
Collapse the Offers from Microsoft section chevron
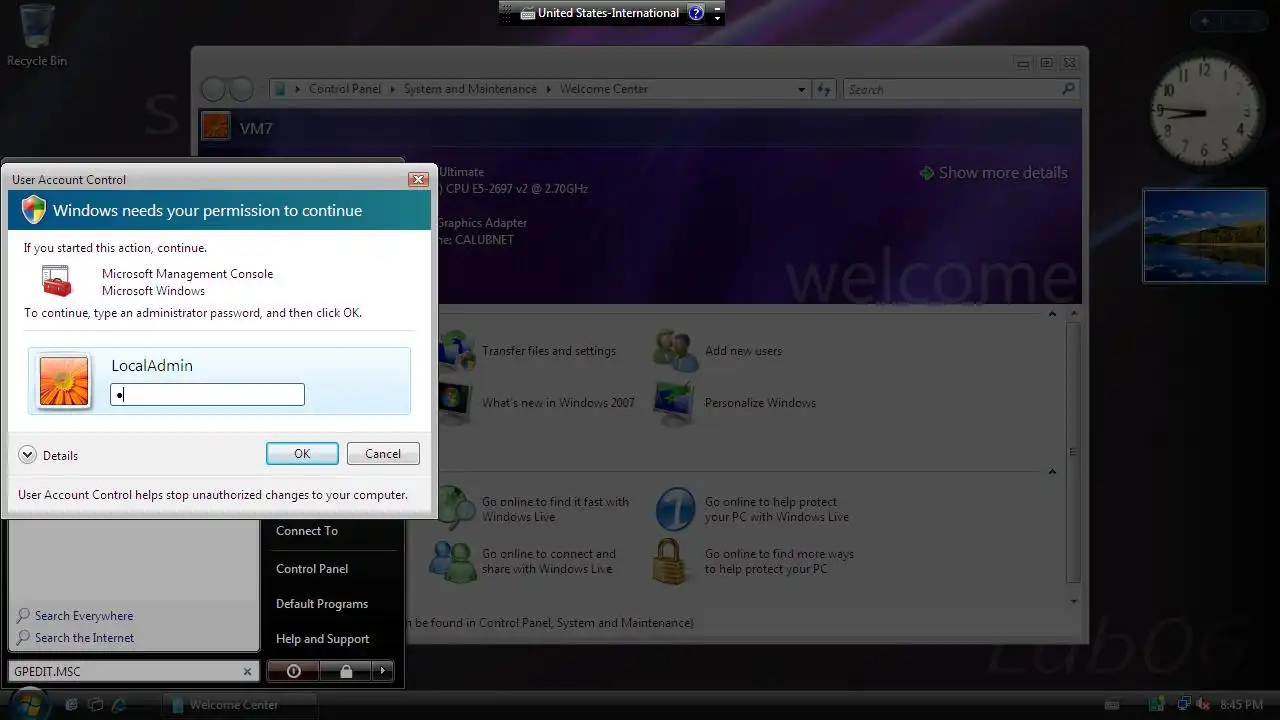(x=1052, y=472)
